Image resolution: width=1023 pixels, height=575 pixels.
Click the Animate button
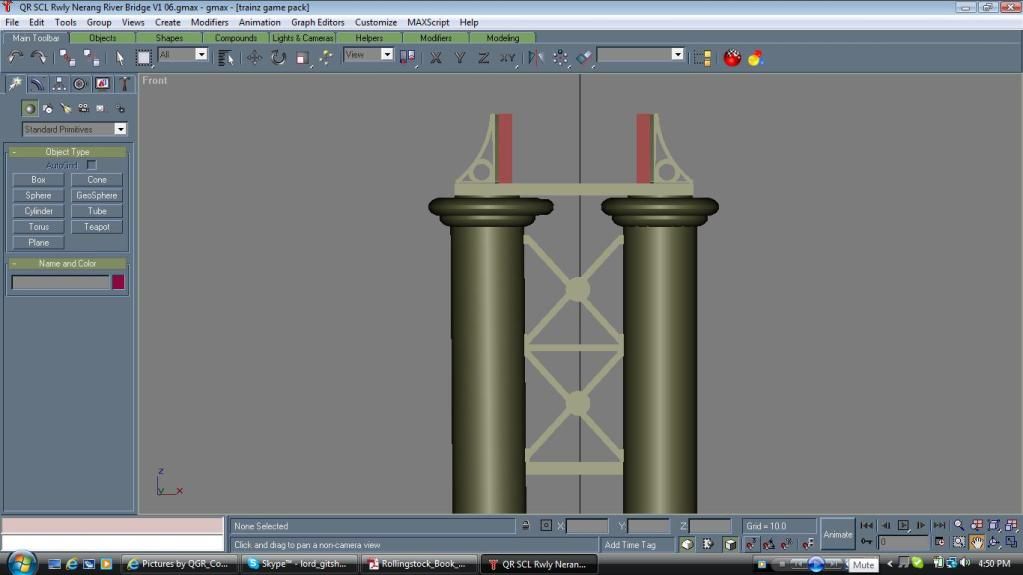click(x=838, y=535)
